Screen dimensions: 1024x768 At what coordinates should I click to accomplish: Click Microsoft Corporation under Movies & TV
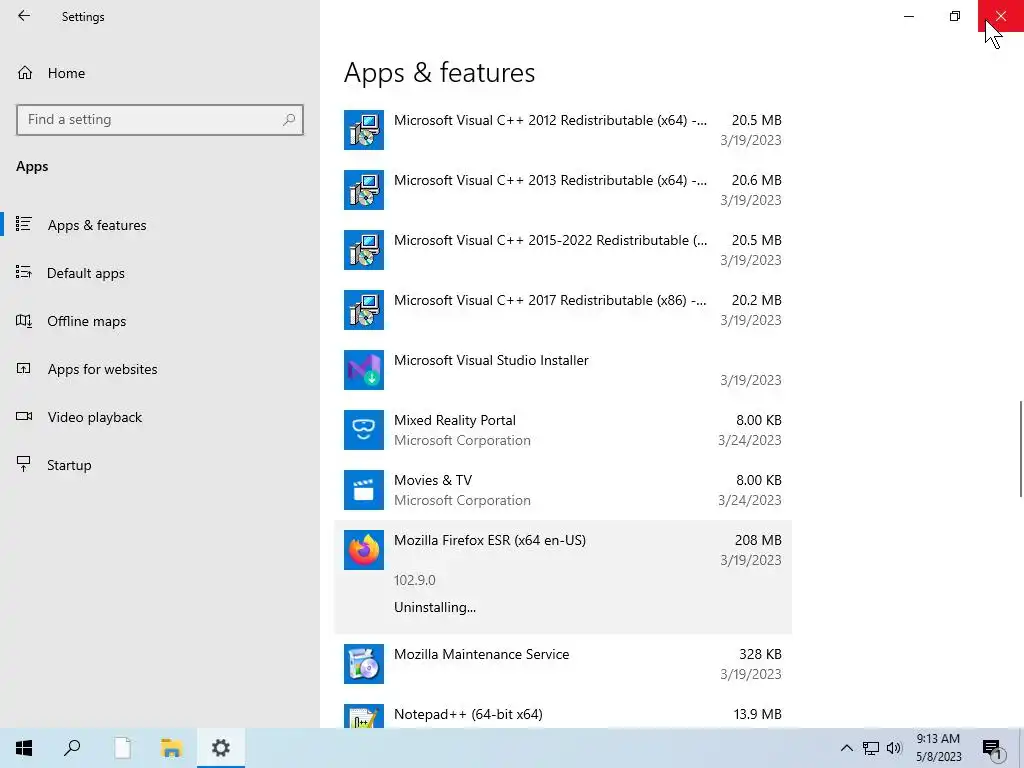[x=462, y=501]
